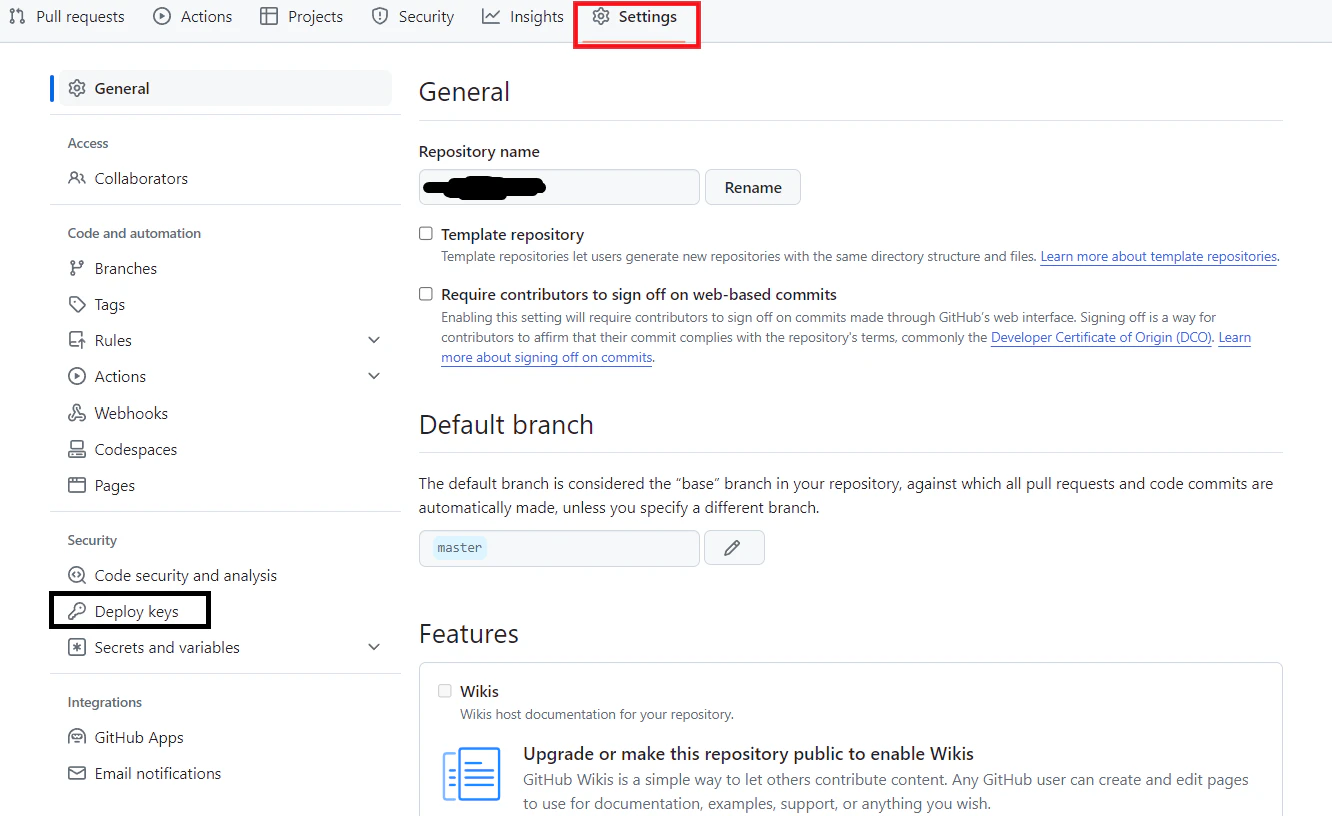Screen dimensions: 1332x816
Task: Click the Actions play icon in sidebar
Action: (x=77, y=376)
